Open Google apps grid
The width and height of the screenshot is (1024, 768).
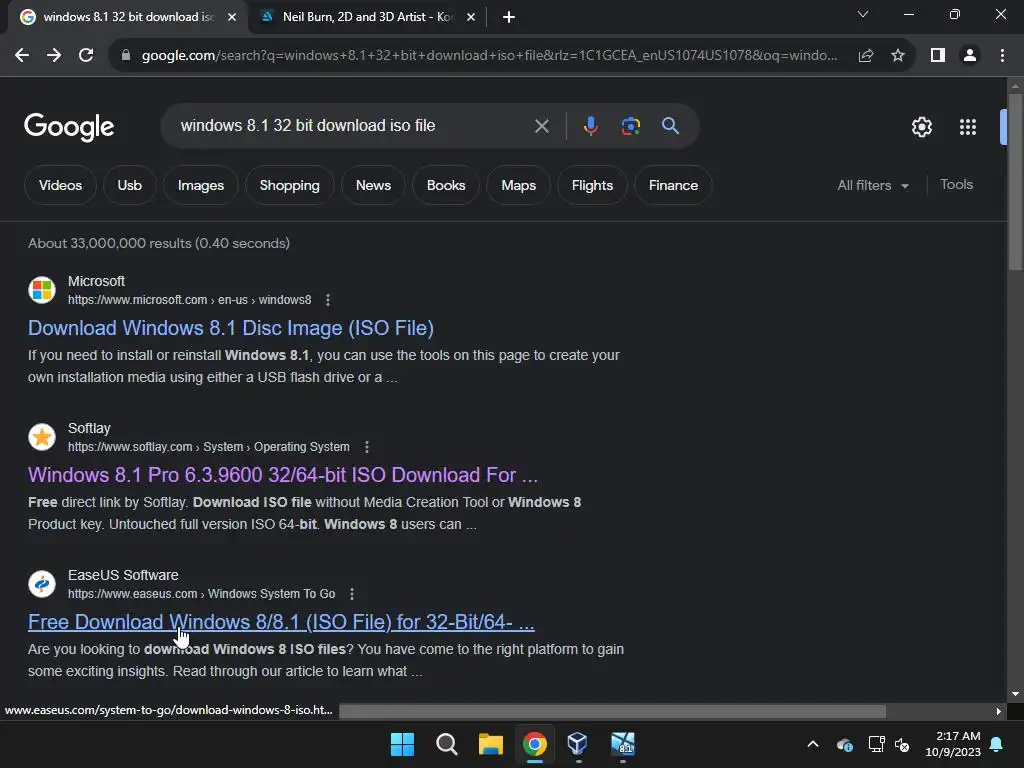[968, 127]
